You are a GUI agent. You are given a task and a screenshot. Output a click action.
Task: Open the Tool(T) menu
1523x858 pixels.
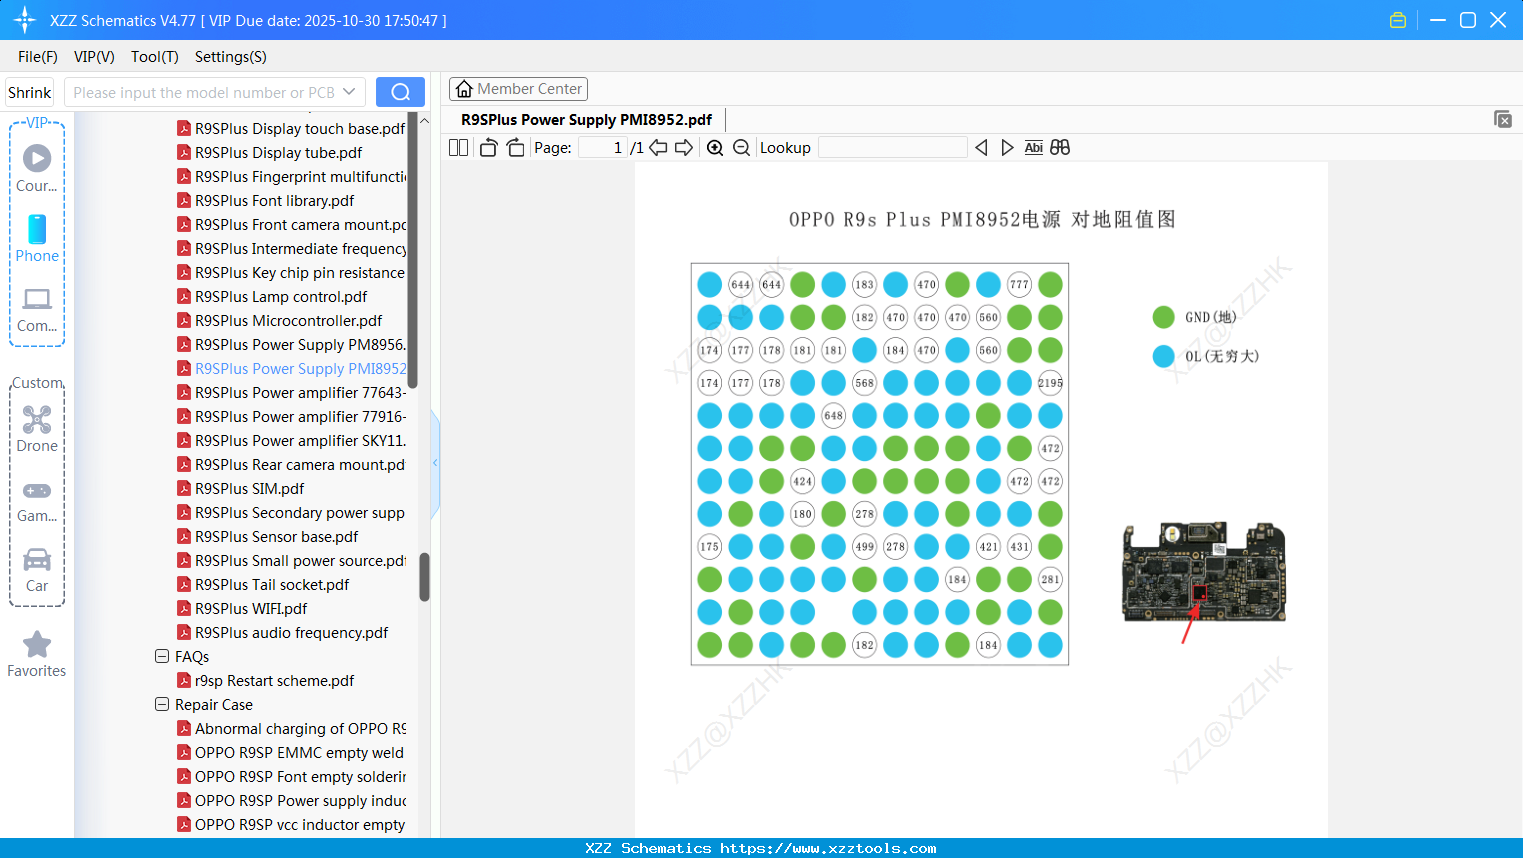point(155,57)
